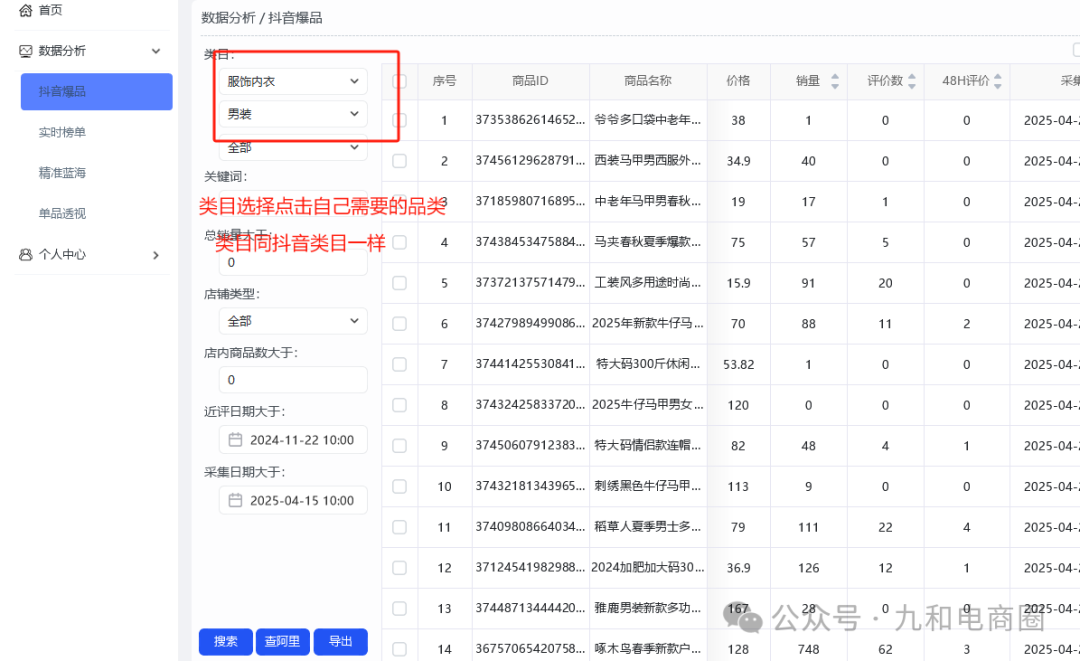Click the 采集日期大于 date field

pyautogui.click(x=293, y=500)
